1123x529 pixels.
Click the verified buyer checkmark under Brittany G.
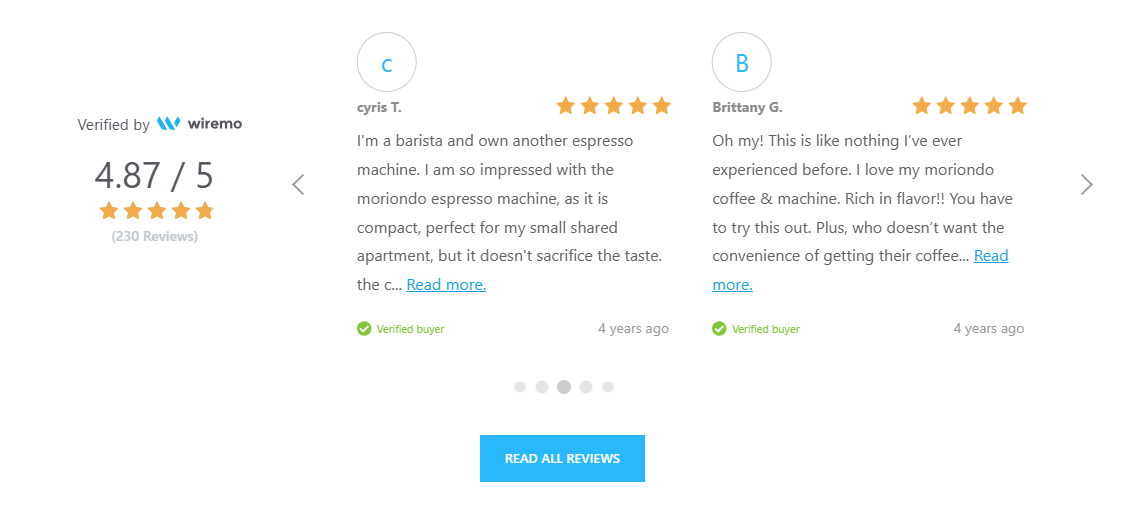719,329
